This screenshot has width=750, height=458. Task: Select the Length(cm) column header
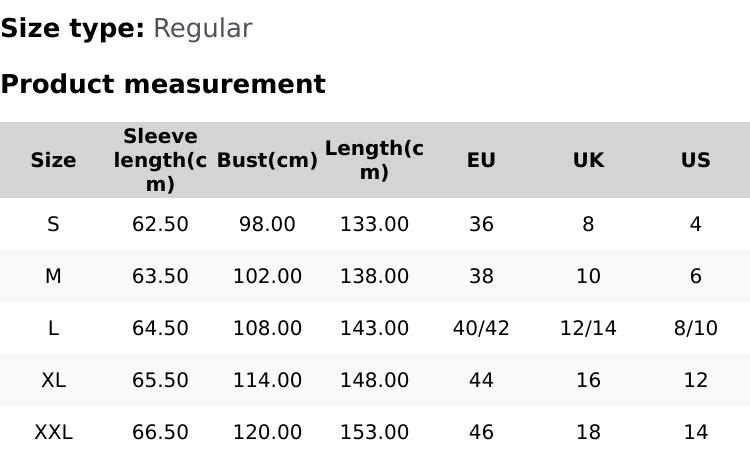[374, 160]
